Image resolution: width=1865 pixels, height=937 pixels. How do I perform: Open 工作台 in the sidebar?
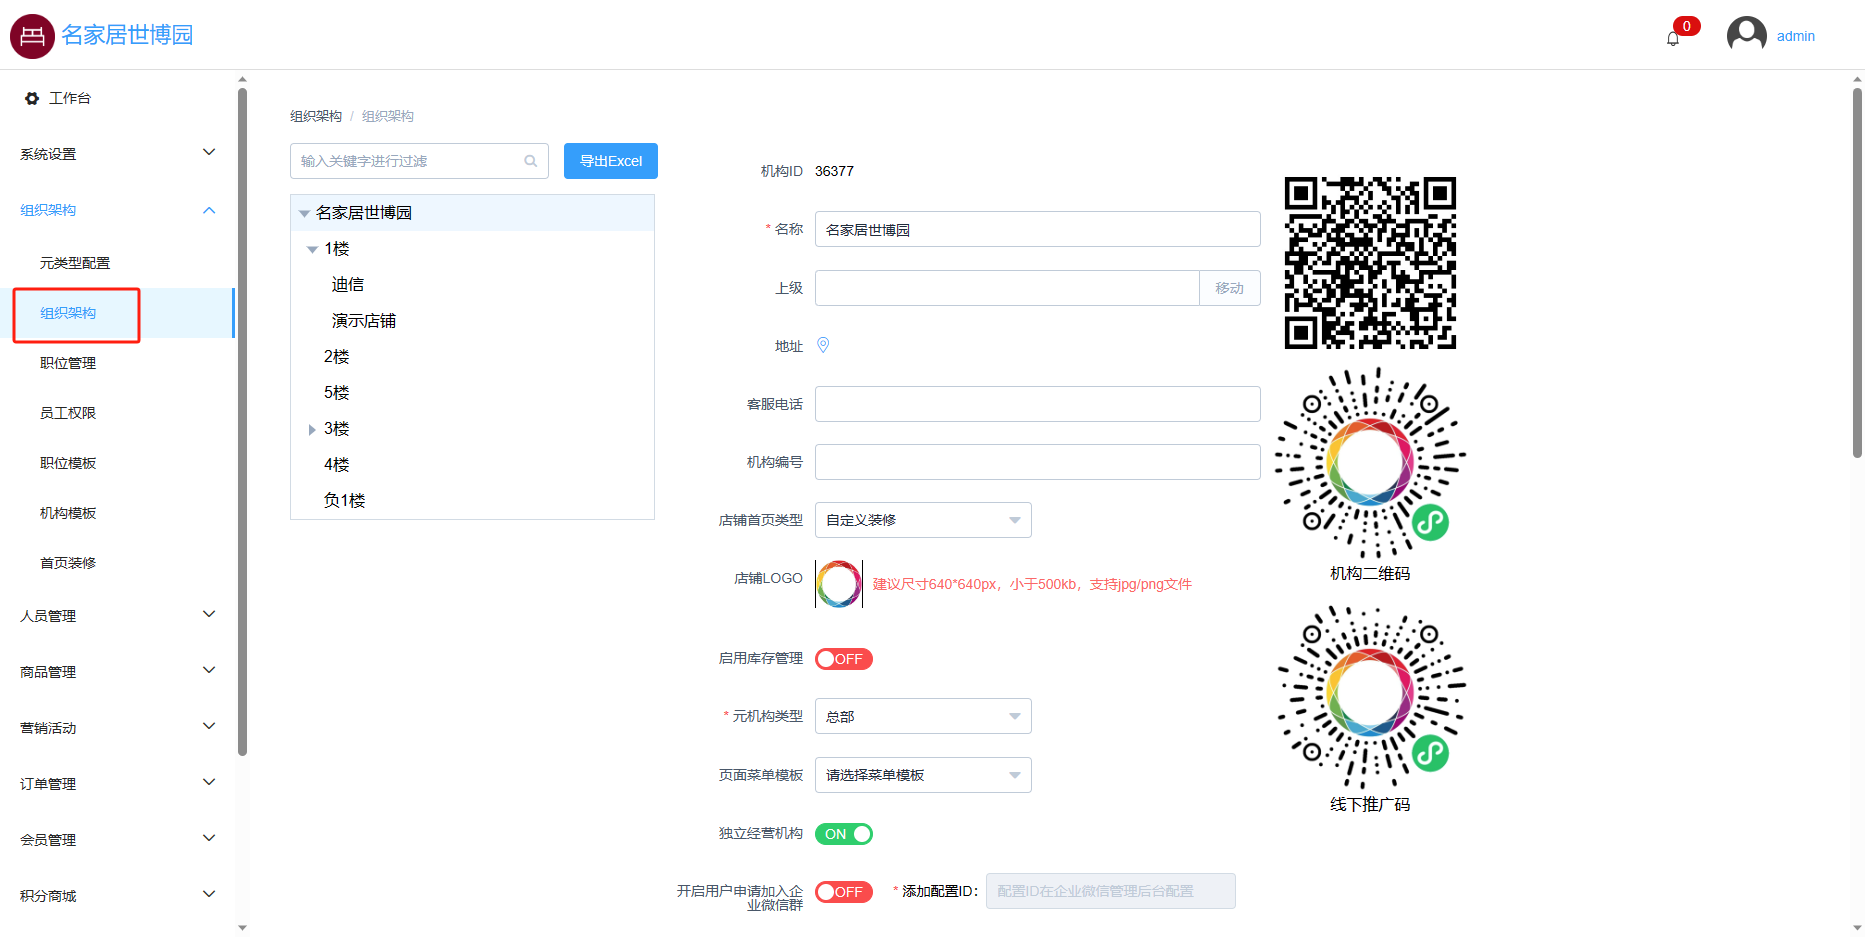tap(118, 98)
